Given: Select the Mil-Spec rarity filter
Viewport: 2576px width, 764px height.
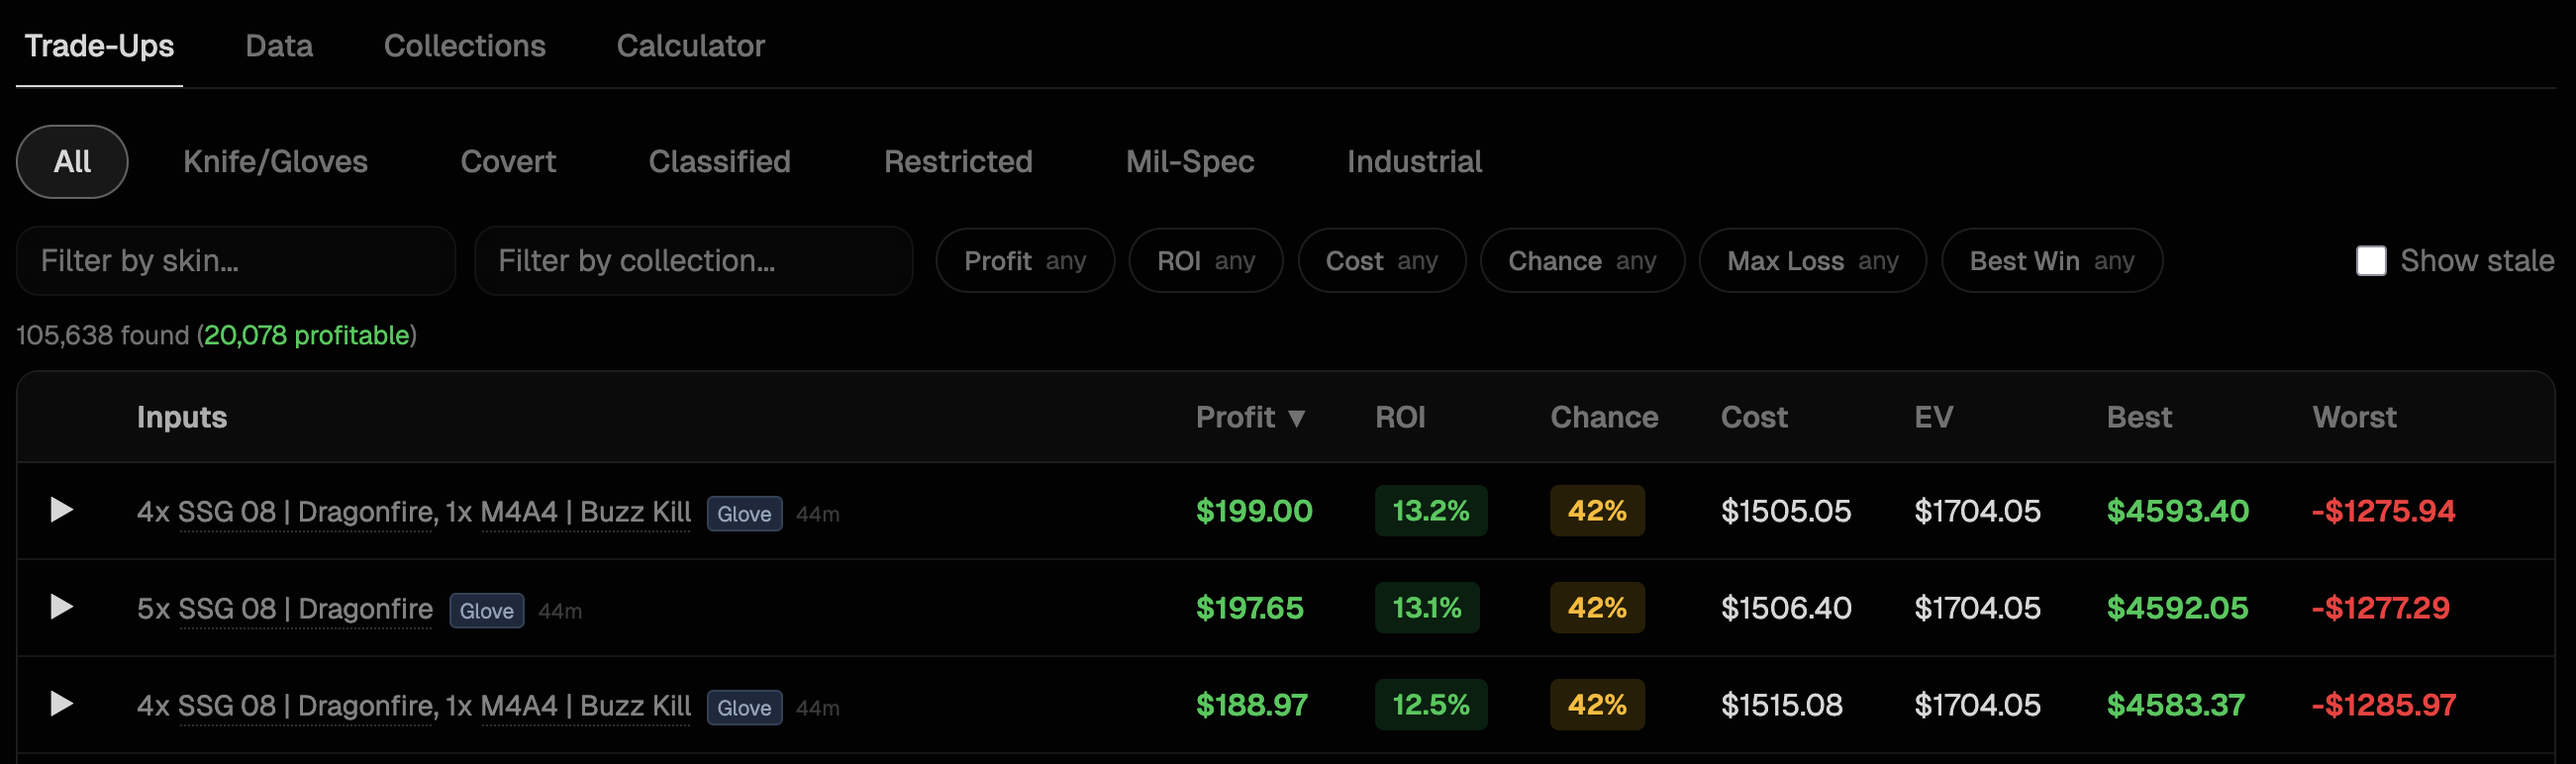Looking at the screenshot, I should tap(1189, 161).
